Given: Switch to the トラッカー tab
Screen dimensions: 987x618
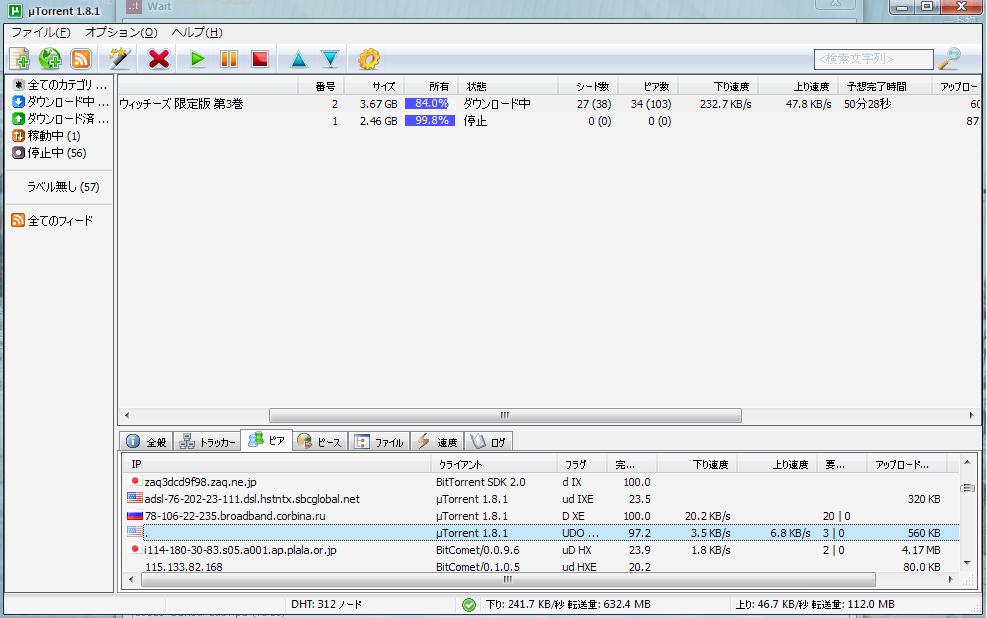Looking at the screenshot, I should pyautogui.click(x=208, y=442).
